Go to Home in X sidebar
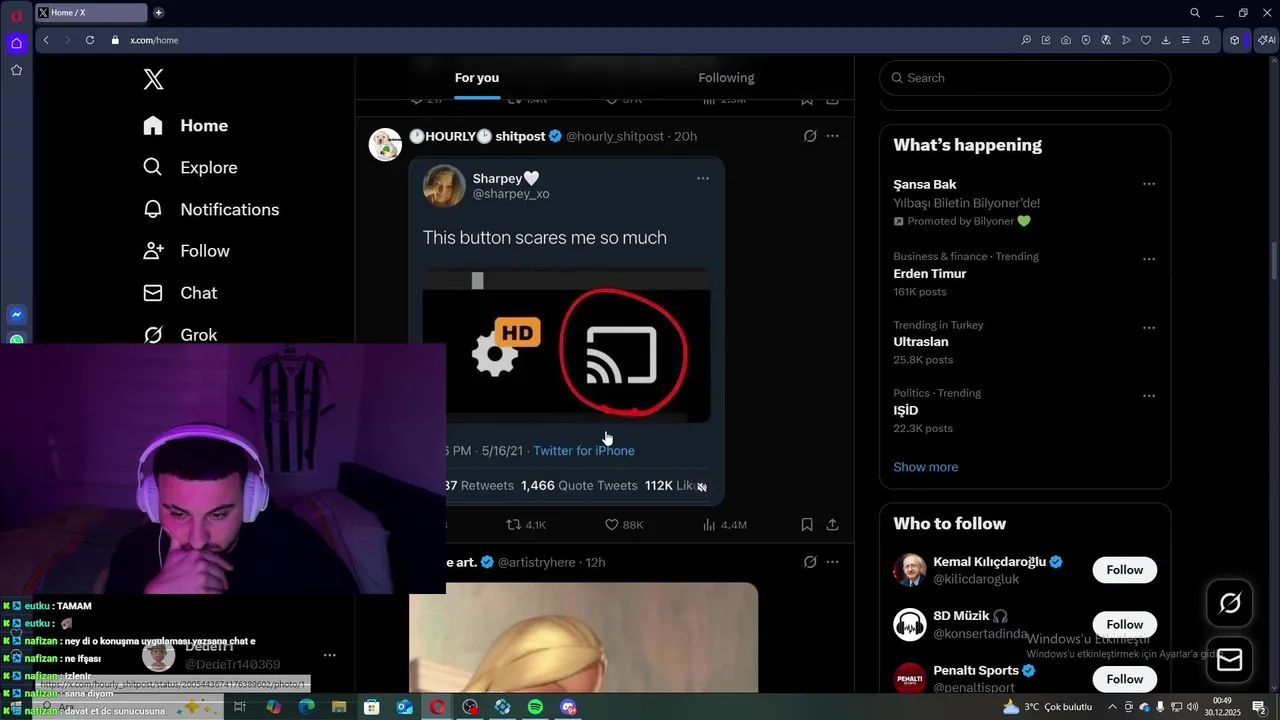Screen dimensions: 1280x720 pos(186,126)
